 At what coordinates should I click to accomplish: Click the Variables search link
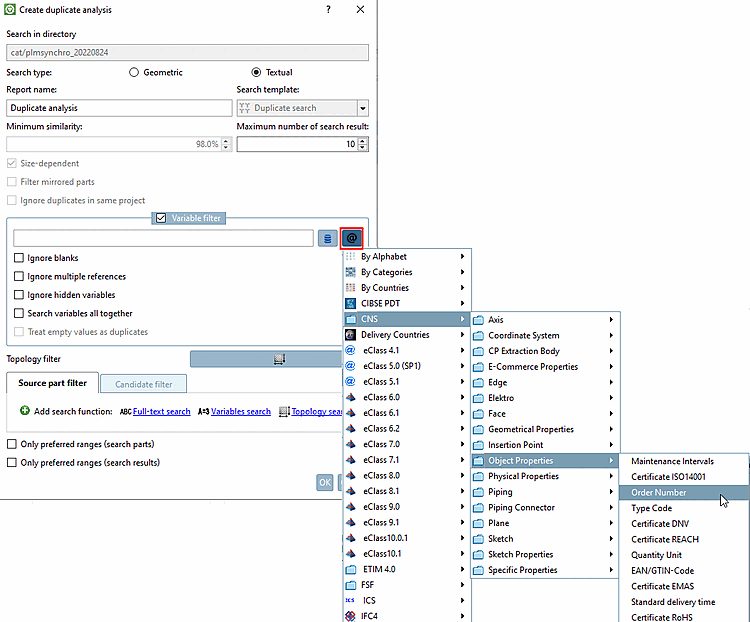pos(241,411)
